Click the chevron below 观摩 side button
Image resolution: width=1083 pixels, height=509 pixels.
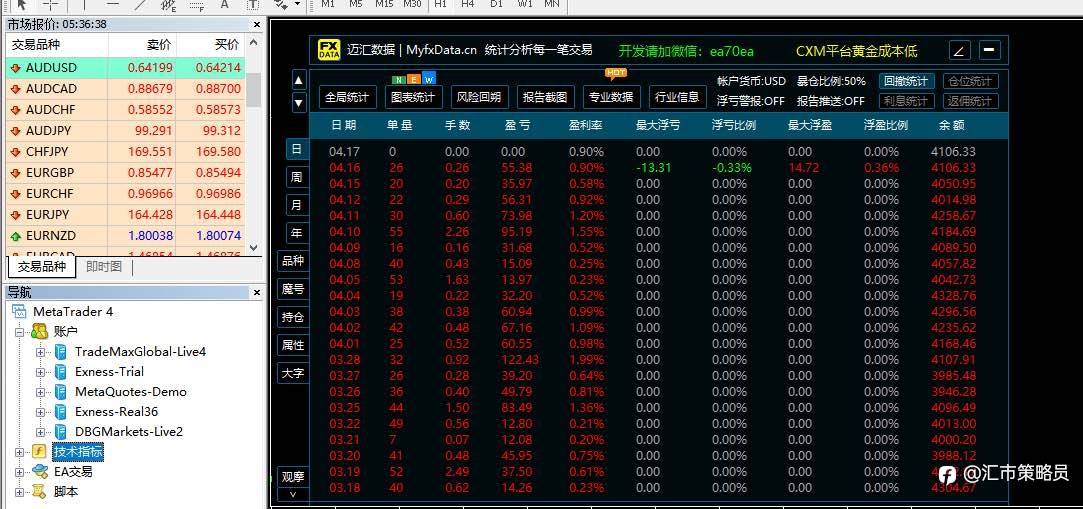click(x=292, y=494)
